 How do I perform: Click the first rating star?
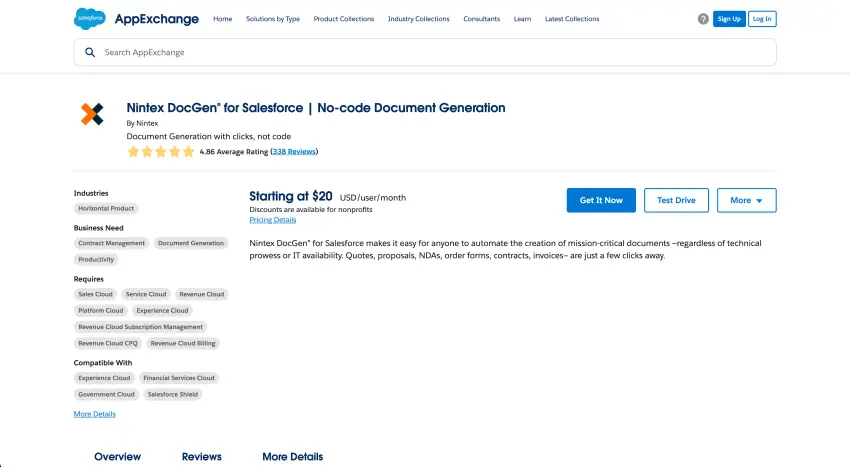tap(133, 152)
